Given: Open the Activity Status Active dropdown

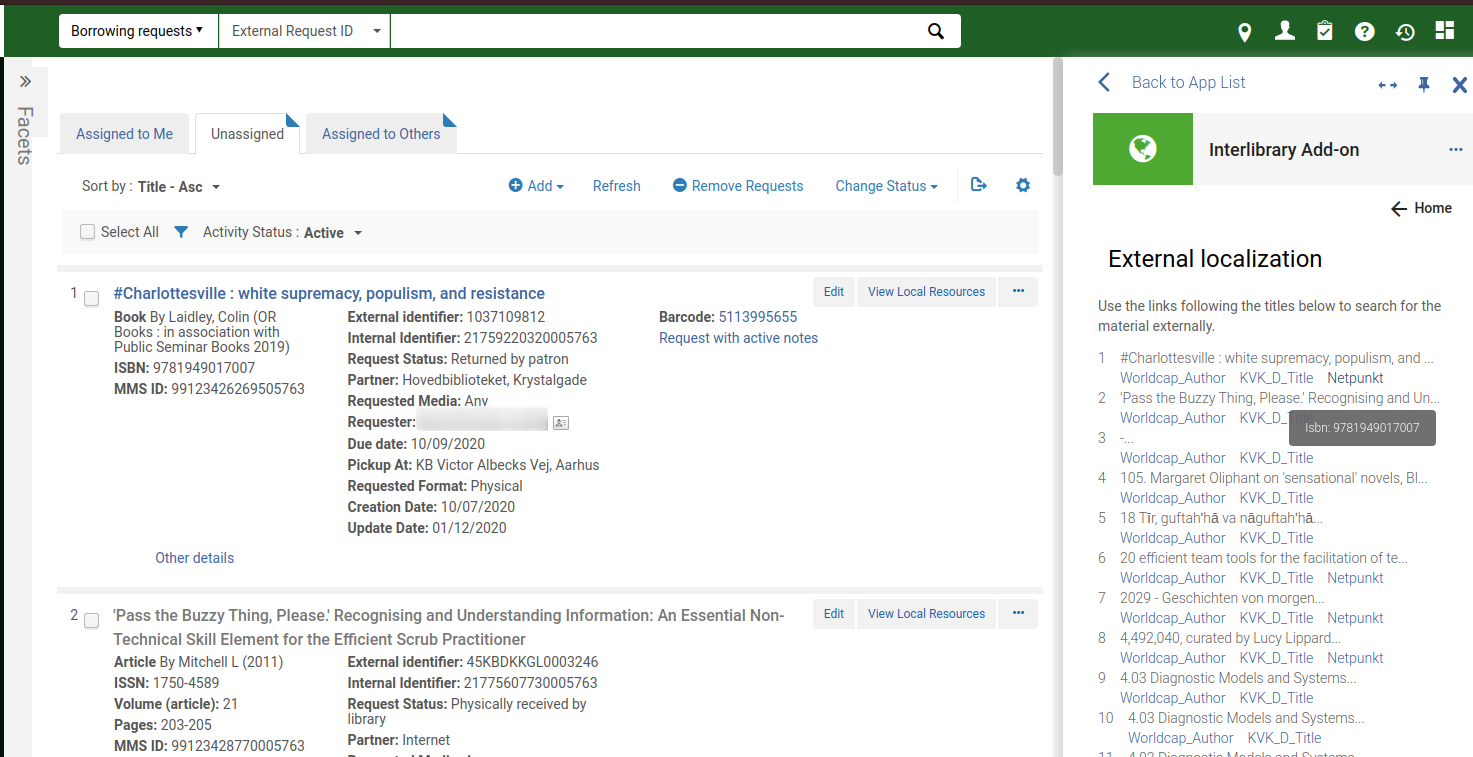Looking at the screenshot, I should [333, 232].
